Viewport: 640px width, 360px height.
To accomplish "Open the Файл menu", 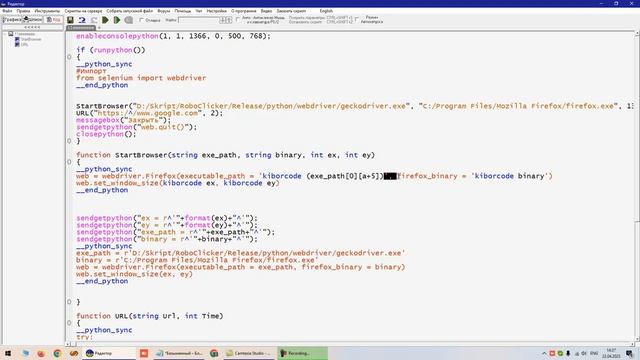I will pyautogui.click(x=7, y=11).
